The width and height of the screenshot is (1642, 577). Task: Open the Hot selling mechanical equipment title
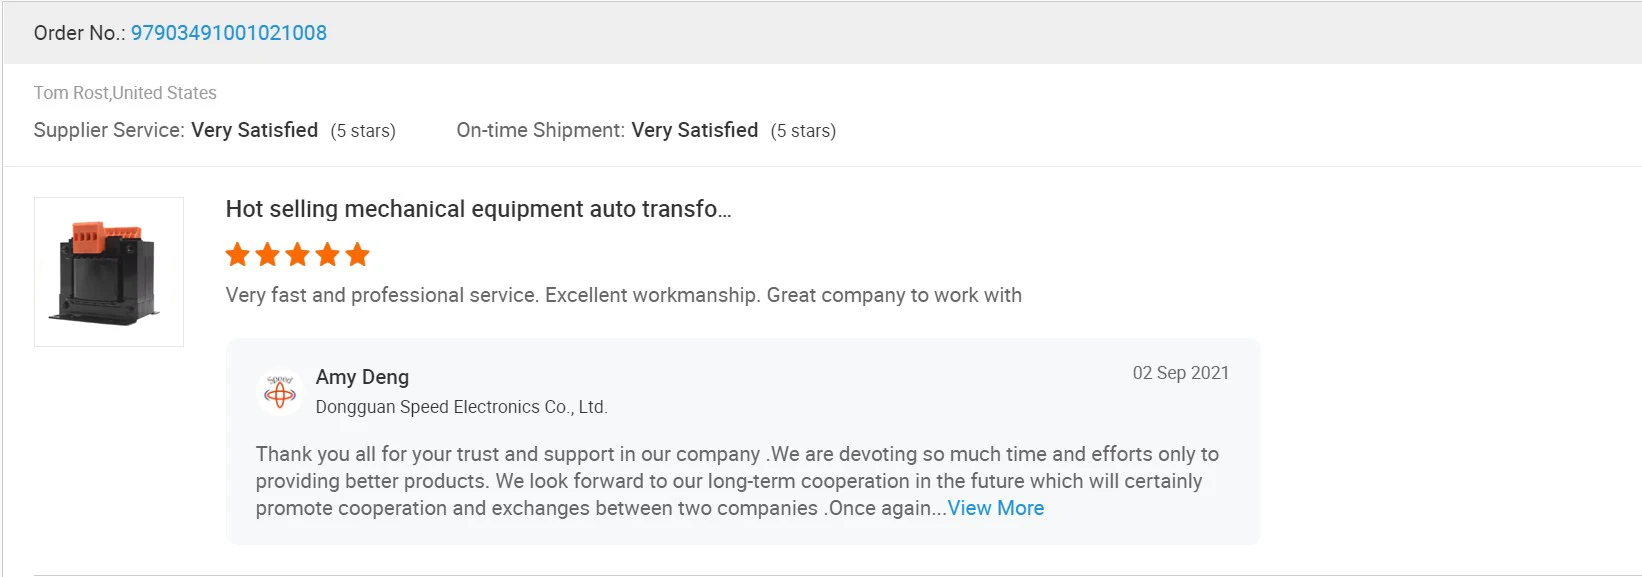click(x=478, y=209)
